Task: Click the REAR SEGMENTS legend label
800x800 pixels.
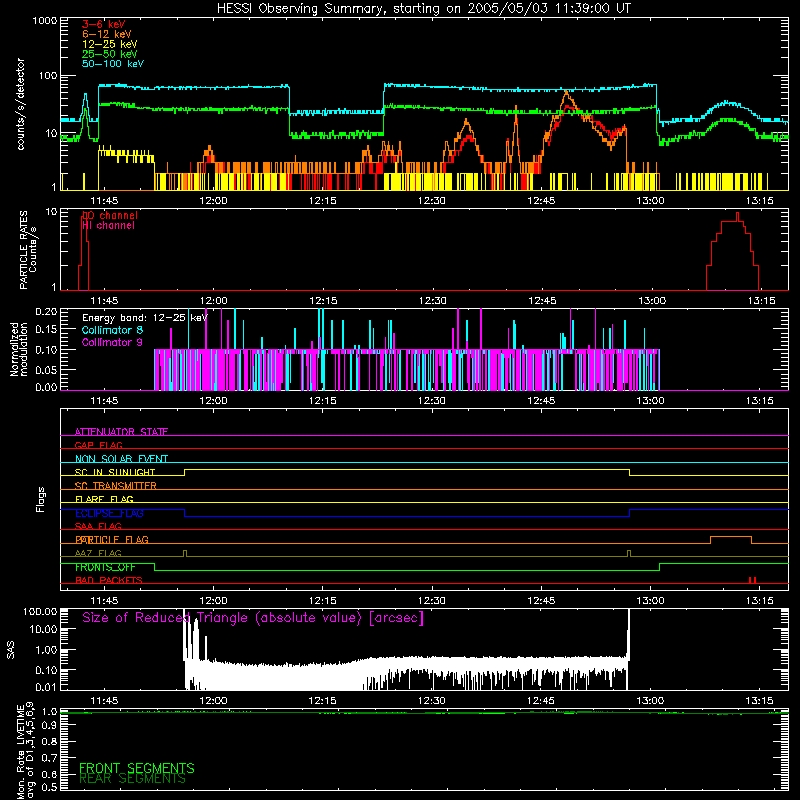Action: point(132,779)
